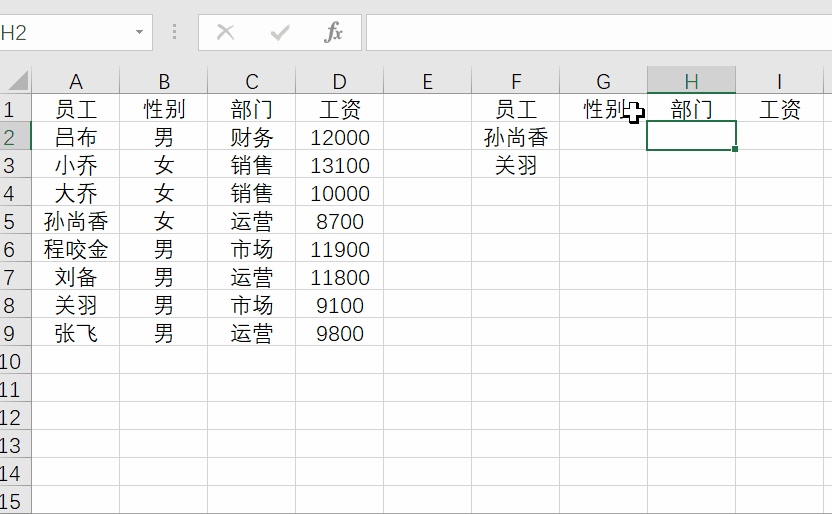Click salary cell 12000
The image size is (832, 514).
pos(340,137)
